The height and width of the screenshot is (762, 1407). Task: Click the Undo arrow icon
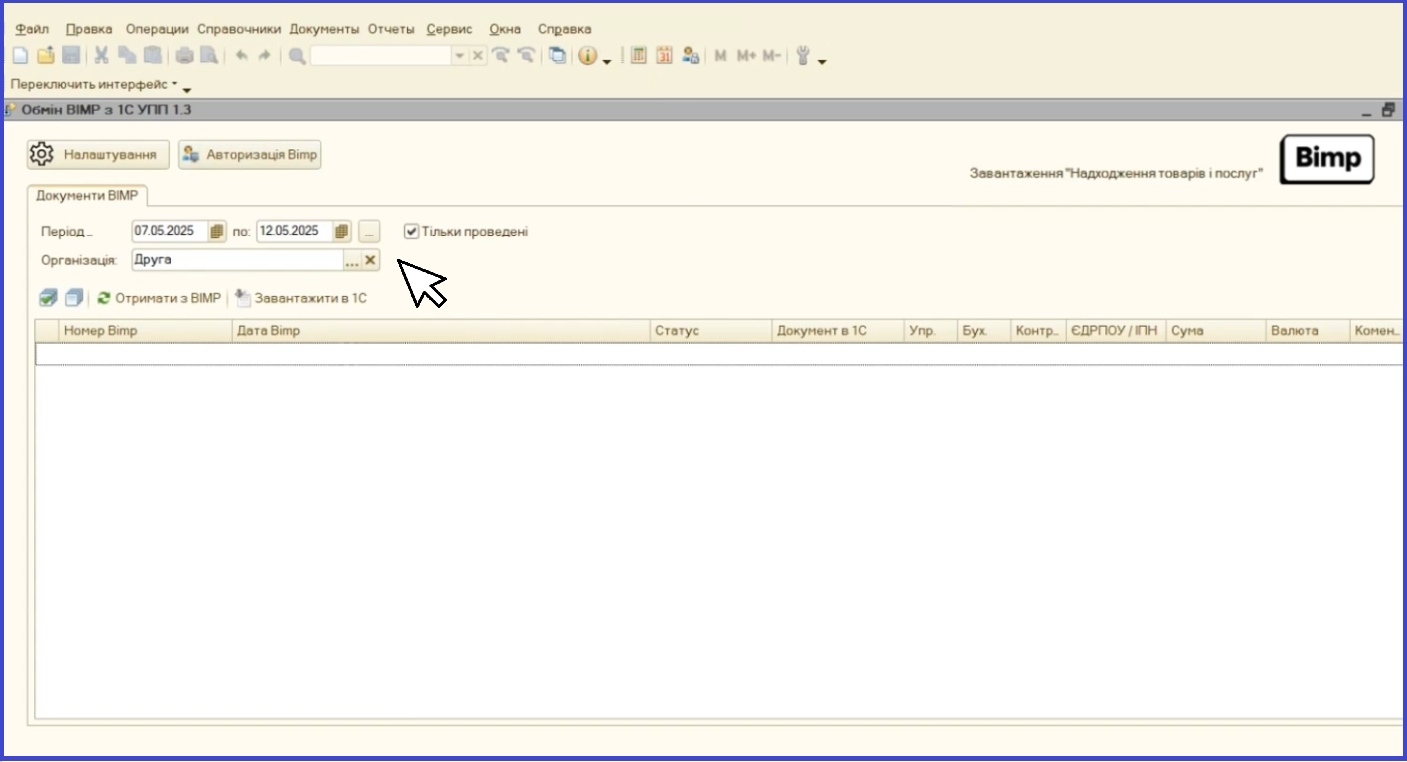click(x=241, y=57)
